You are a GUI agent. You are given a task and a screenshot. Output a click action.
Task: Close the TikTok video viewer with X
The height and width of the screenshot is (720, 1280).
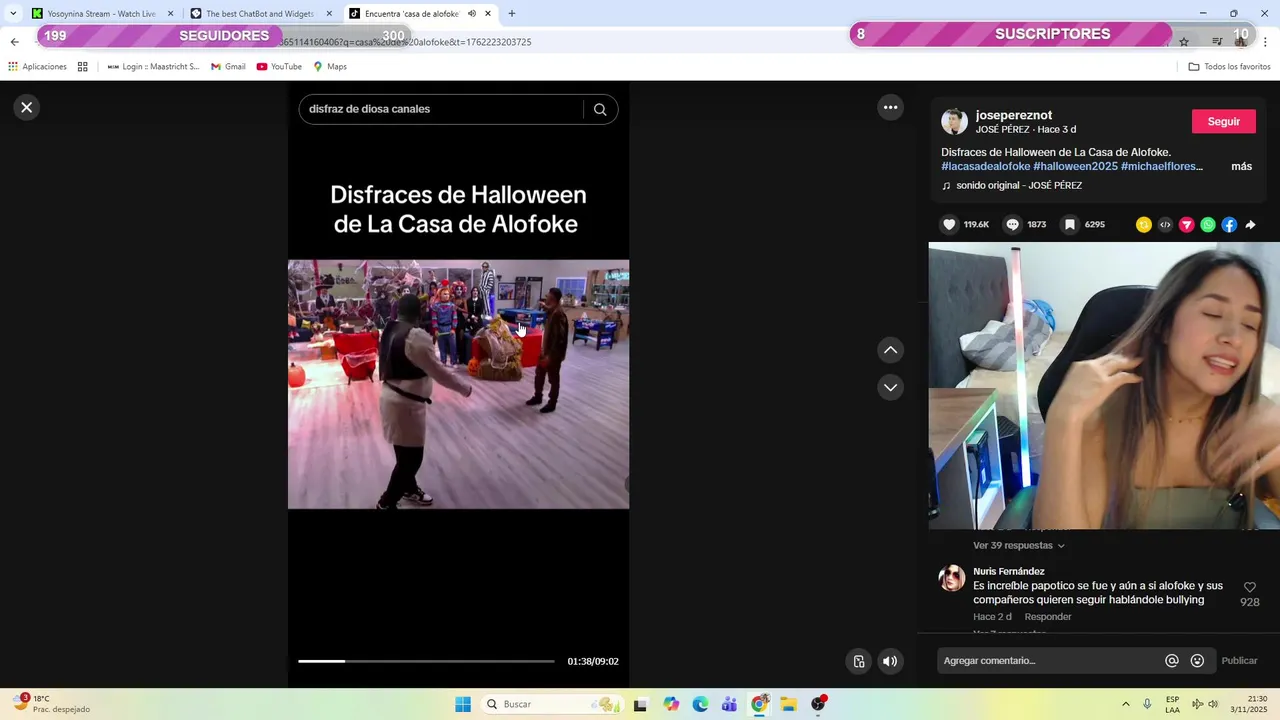(x=27, y=107)
